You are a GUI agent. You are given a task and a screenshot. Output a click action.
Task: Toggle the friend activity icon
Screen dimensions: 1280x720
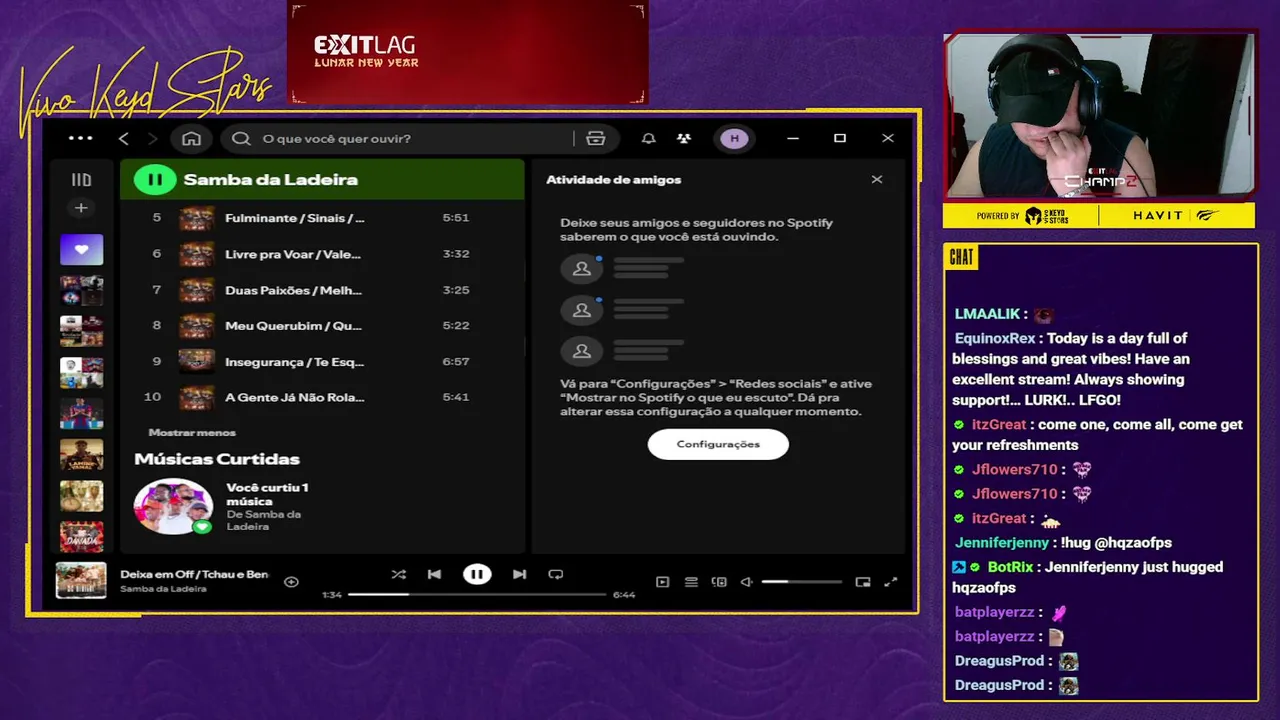684,138
